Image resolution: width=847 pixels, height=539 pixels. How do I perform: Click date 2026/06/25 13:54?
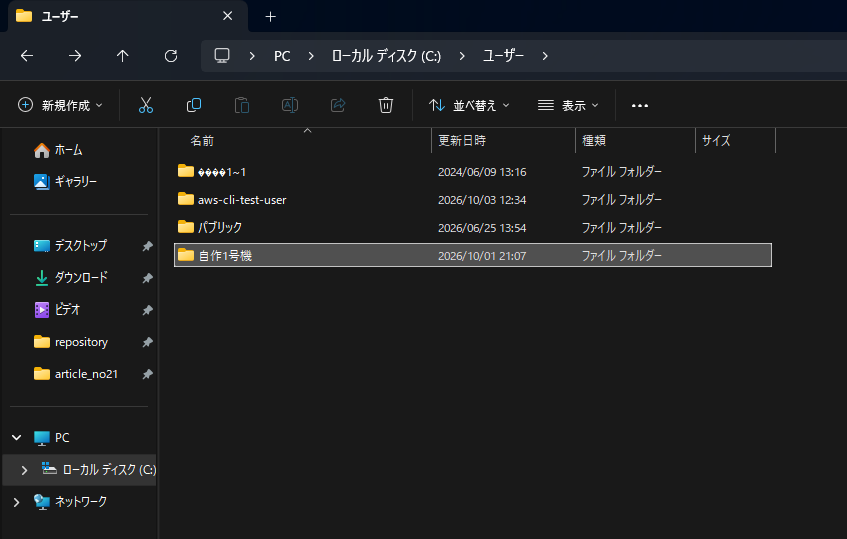[482, 228]
